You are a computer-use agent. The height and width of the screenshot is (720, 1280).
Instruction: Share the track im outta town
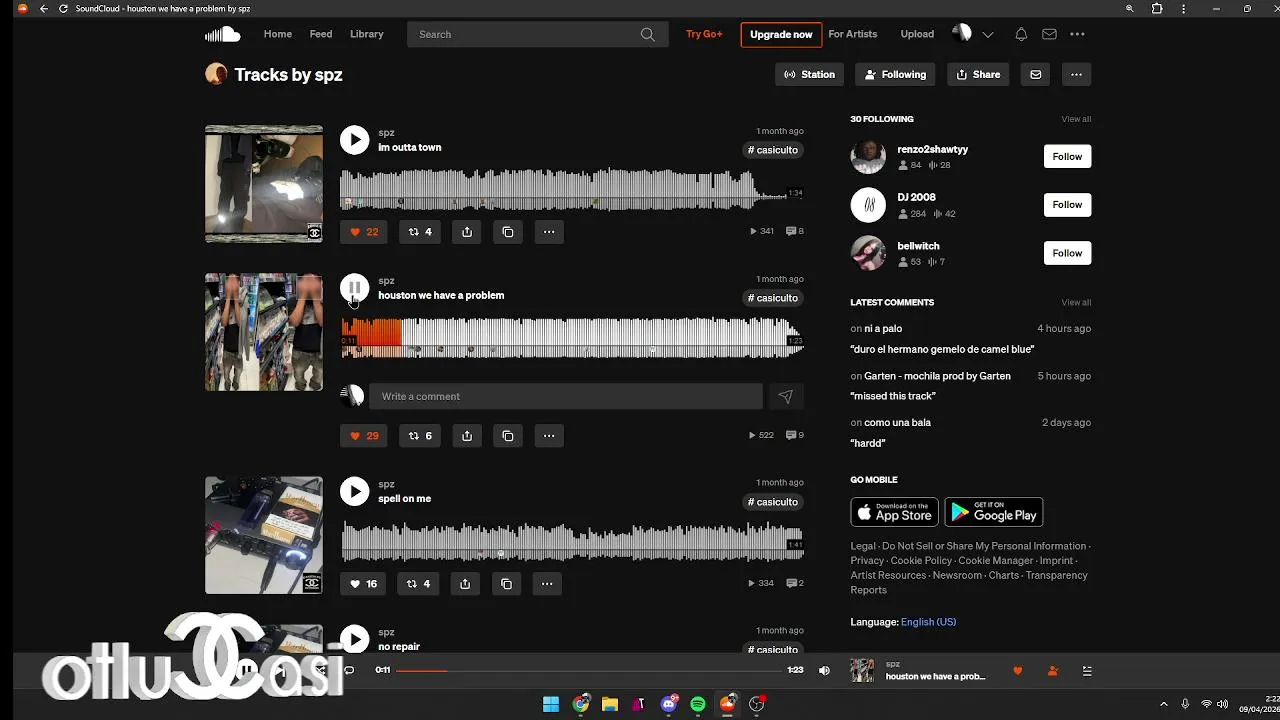pos(467,232)
